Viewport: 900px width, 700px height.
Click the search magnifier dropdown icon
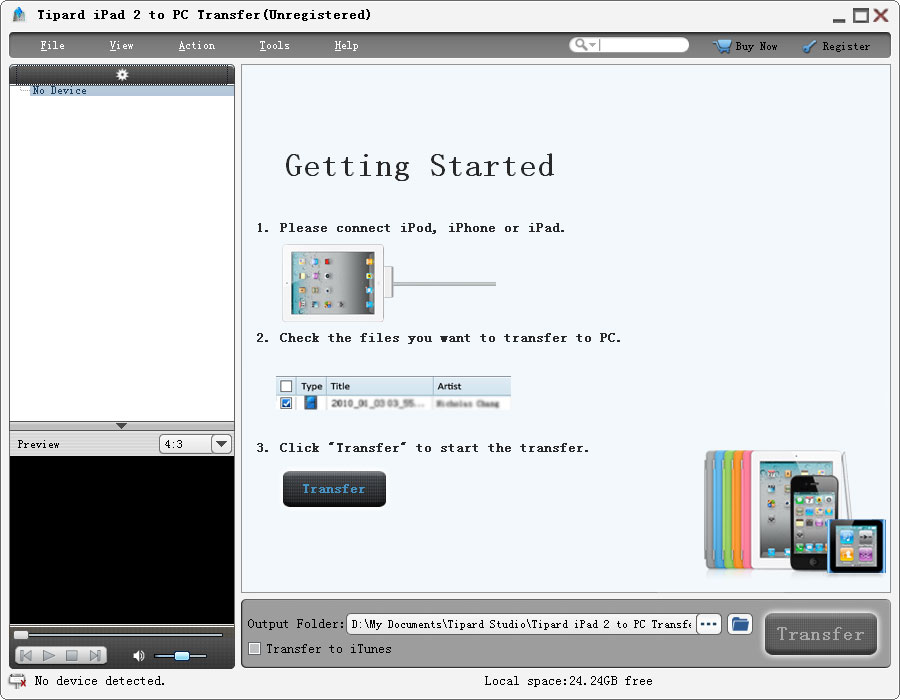[585, 45]
